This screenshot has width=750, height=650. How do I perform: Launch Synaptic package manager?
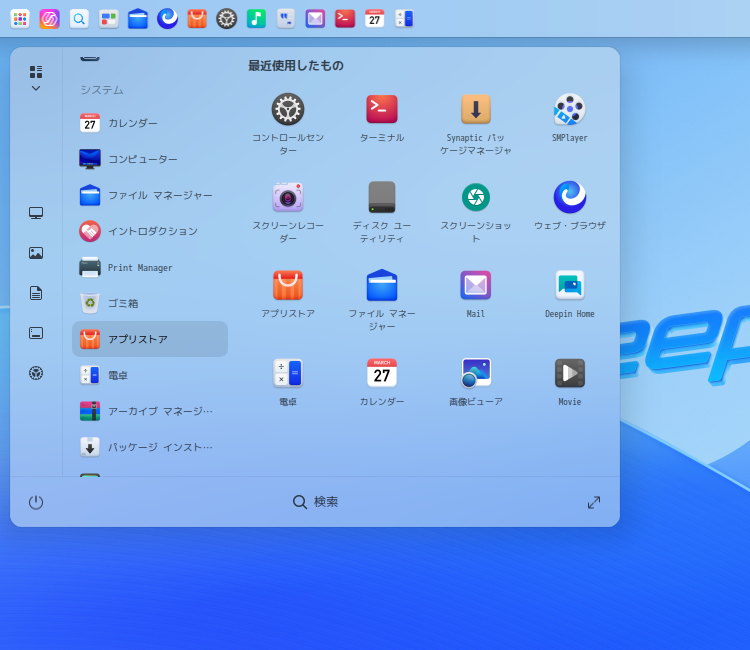[476, 110]
